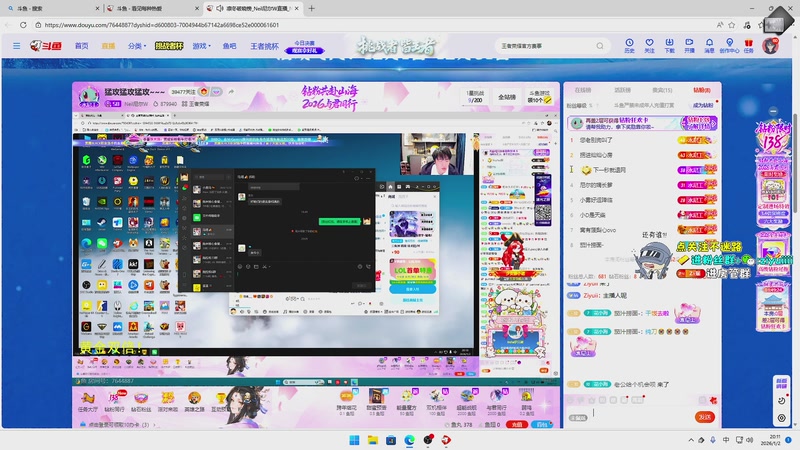Viewport: 800px width, 450px height.
Task: Collapse the floating promo panel minus button
Action: click(x=773, y=111)
